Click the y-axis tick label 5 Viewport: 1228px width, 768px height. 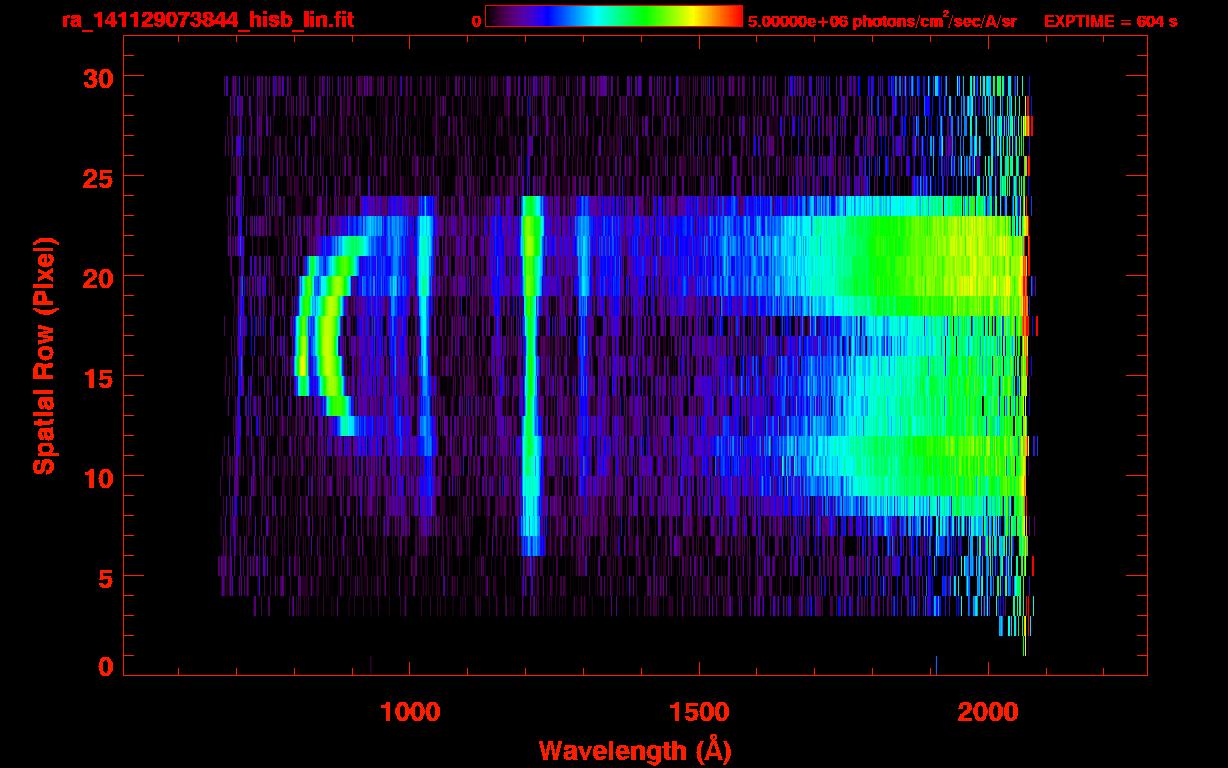coord(106,577)
